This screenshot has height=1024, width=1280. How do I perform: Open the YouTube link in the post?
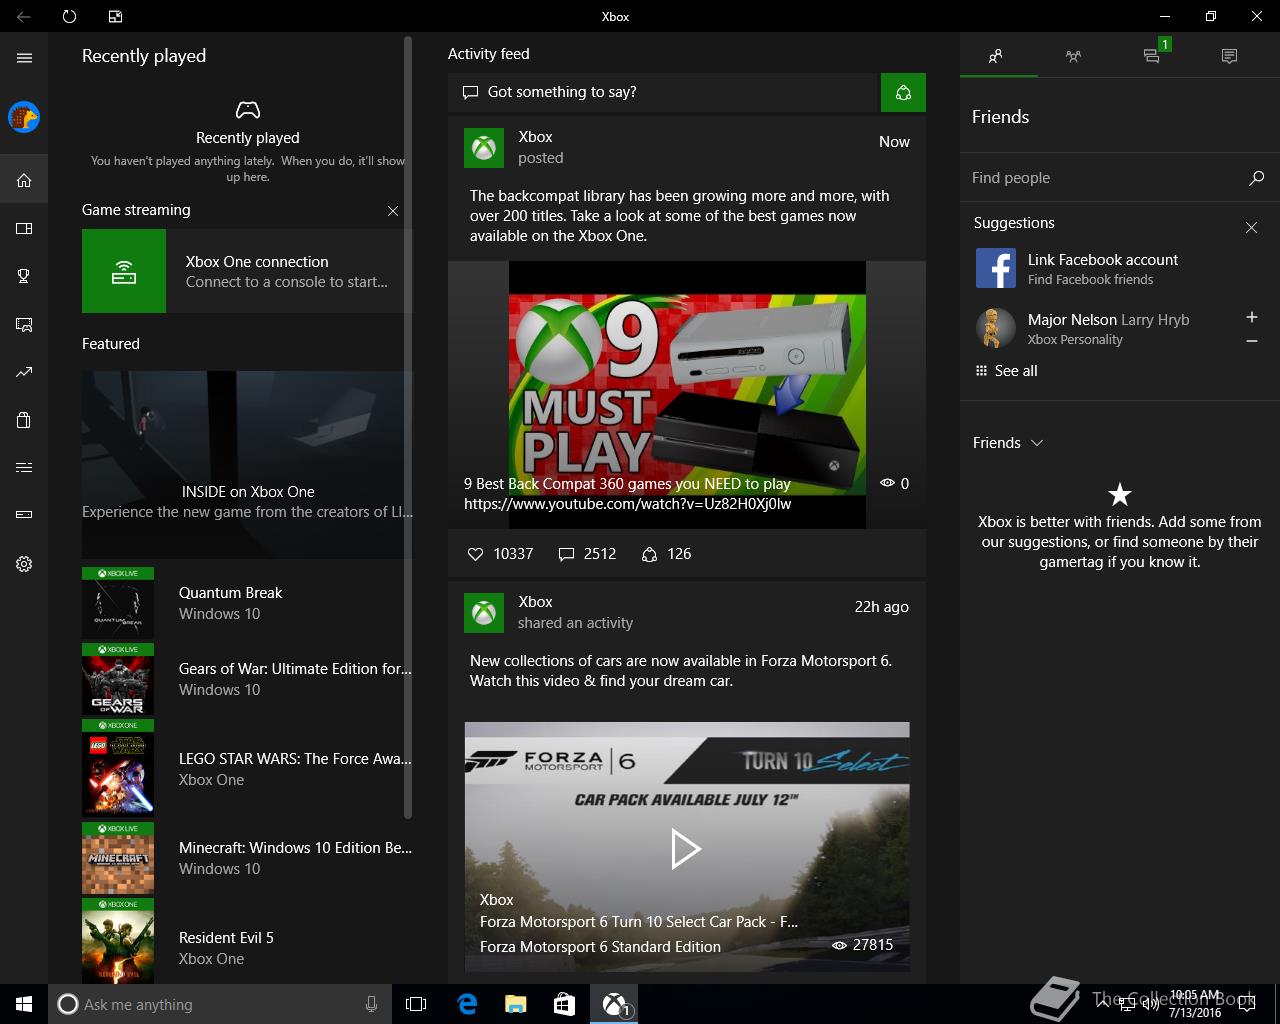tap(628, 504)
